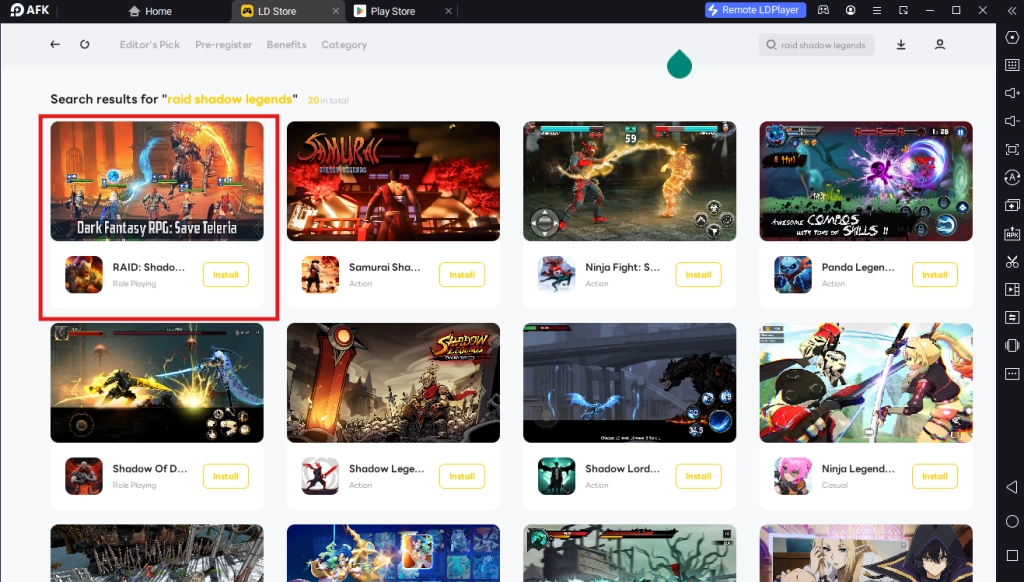This screenshot has width=1024, height=582.
Task: Click the search magnifier icon
Action: 771,45
